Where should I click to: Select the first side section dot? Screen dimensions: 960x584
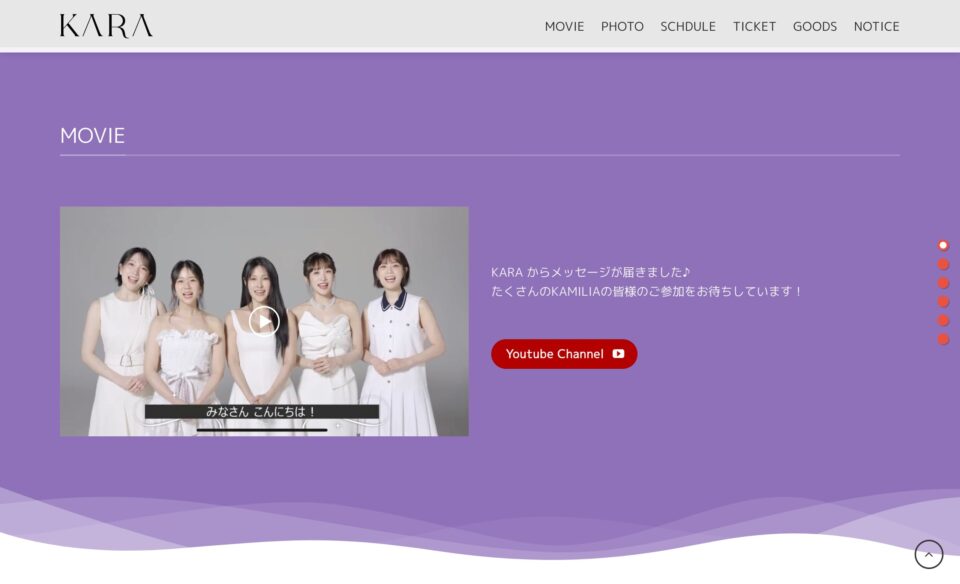943,245
